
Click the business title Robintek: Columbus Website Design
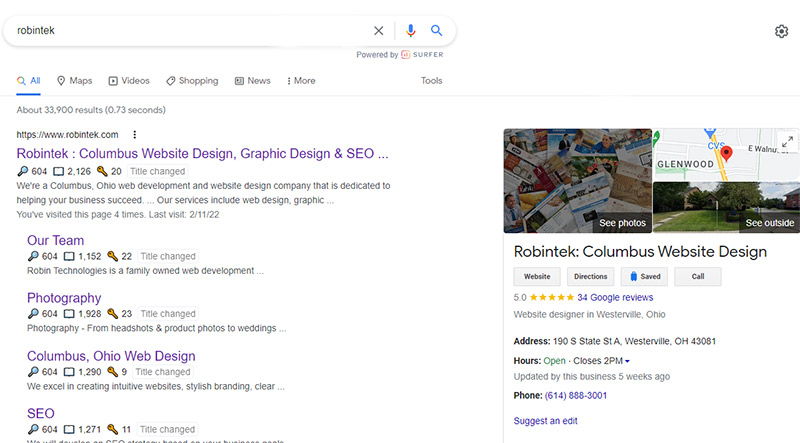640,252
